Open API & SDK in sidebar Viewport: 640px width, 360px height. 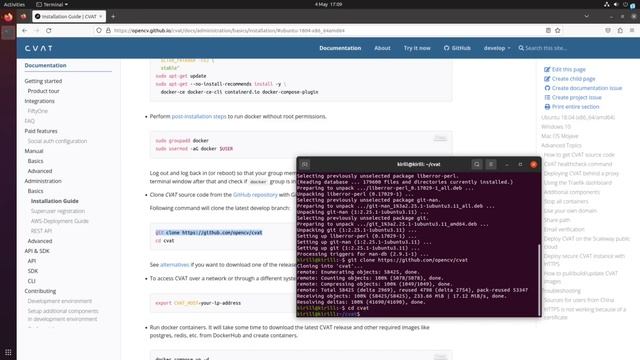point(37,251)
